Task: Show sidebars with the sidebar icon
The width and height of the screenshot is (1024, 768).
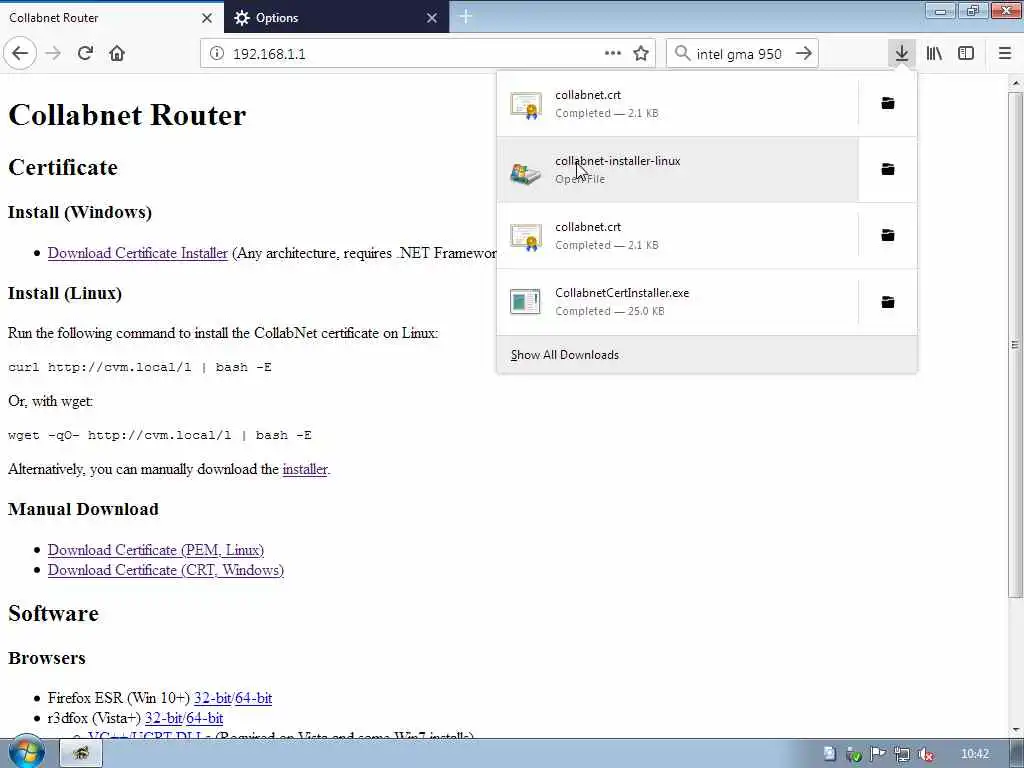Action: point(966,54)
